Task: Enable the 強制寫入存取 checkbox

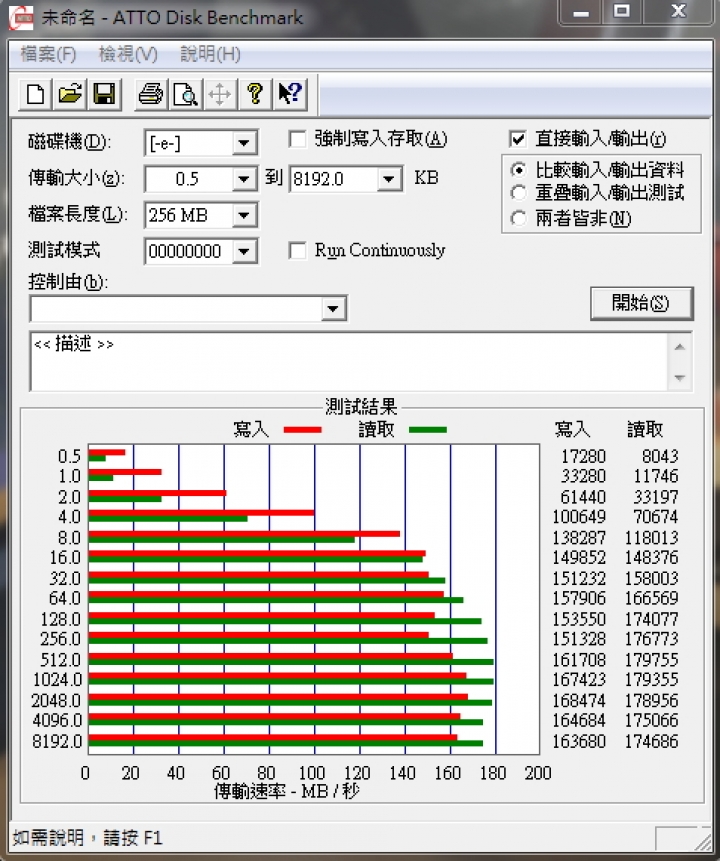Action: (297, 139)
